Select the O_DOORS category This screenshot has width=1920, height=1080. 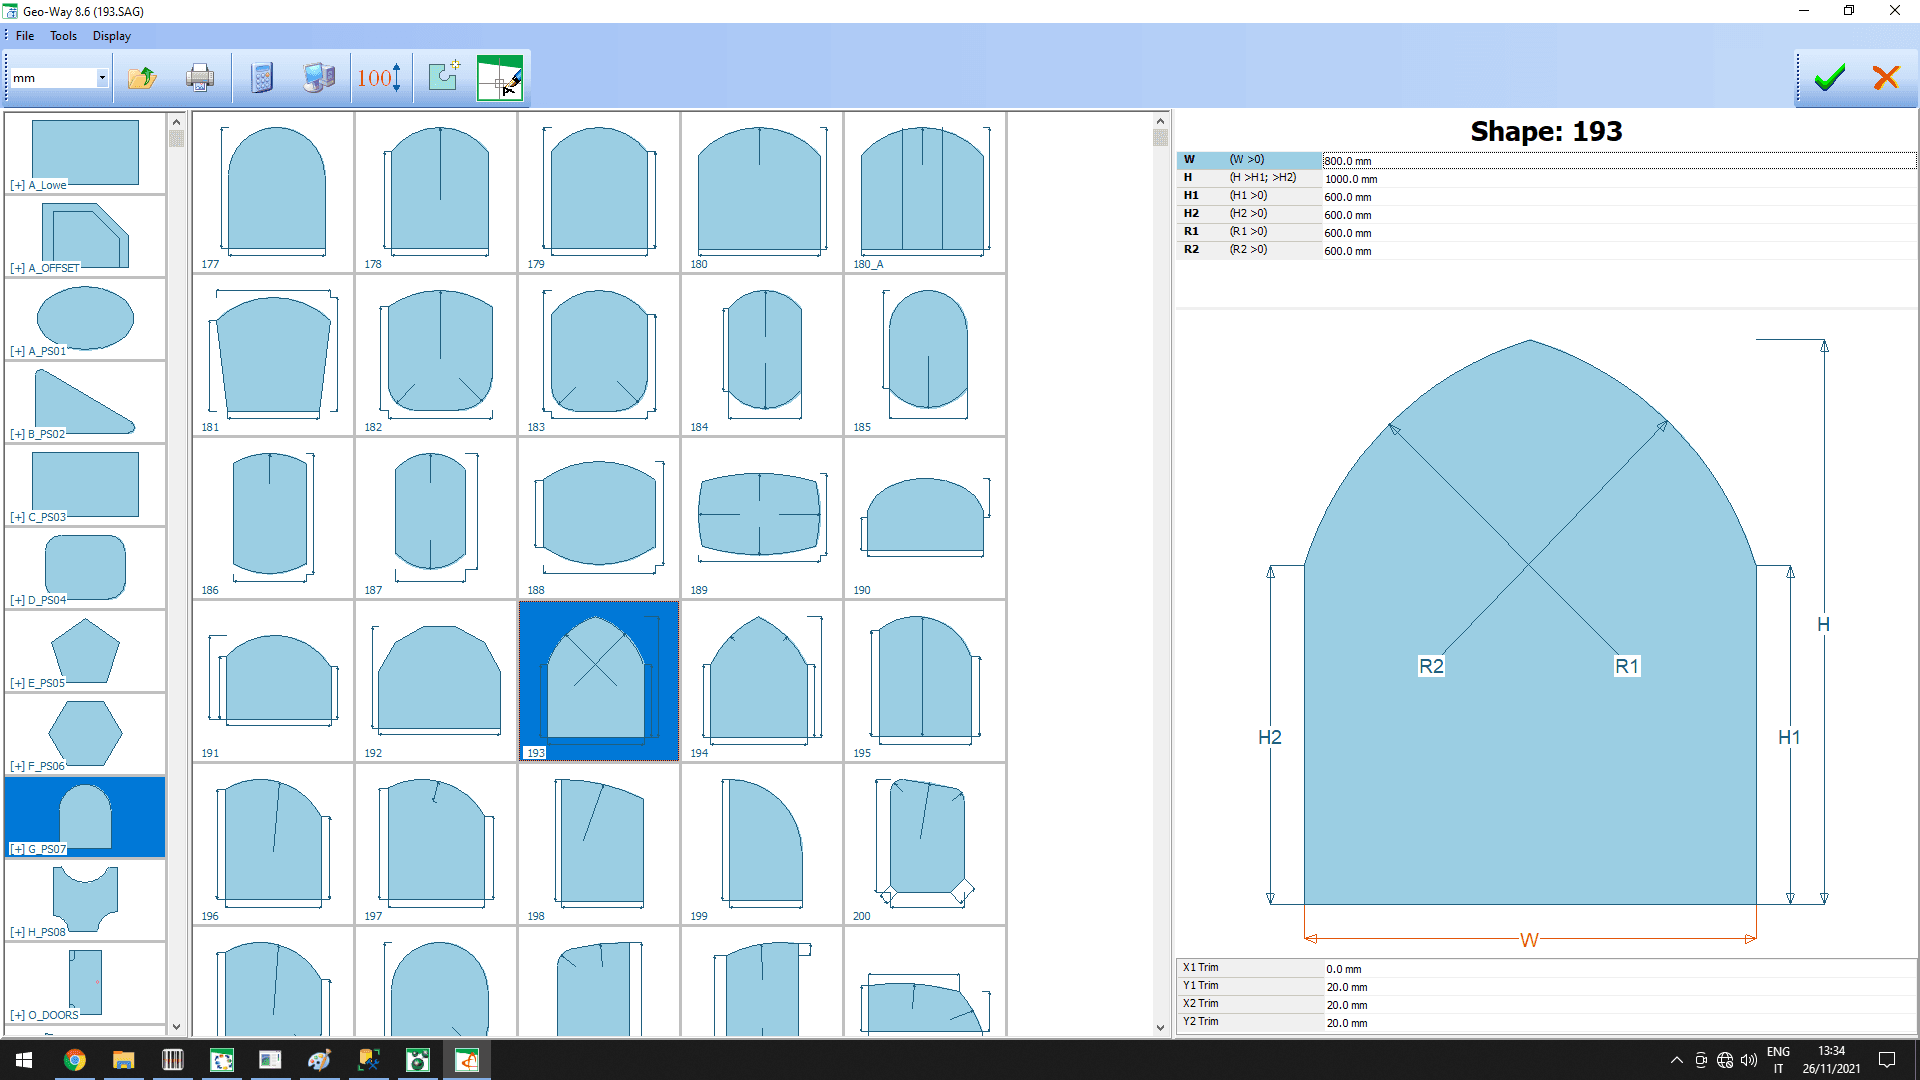point(85,983)
